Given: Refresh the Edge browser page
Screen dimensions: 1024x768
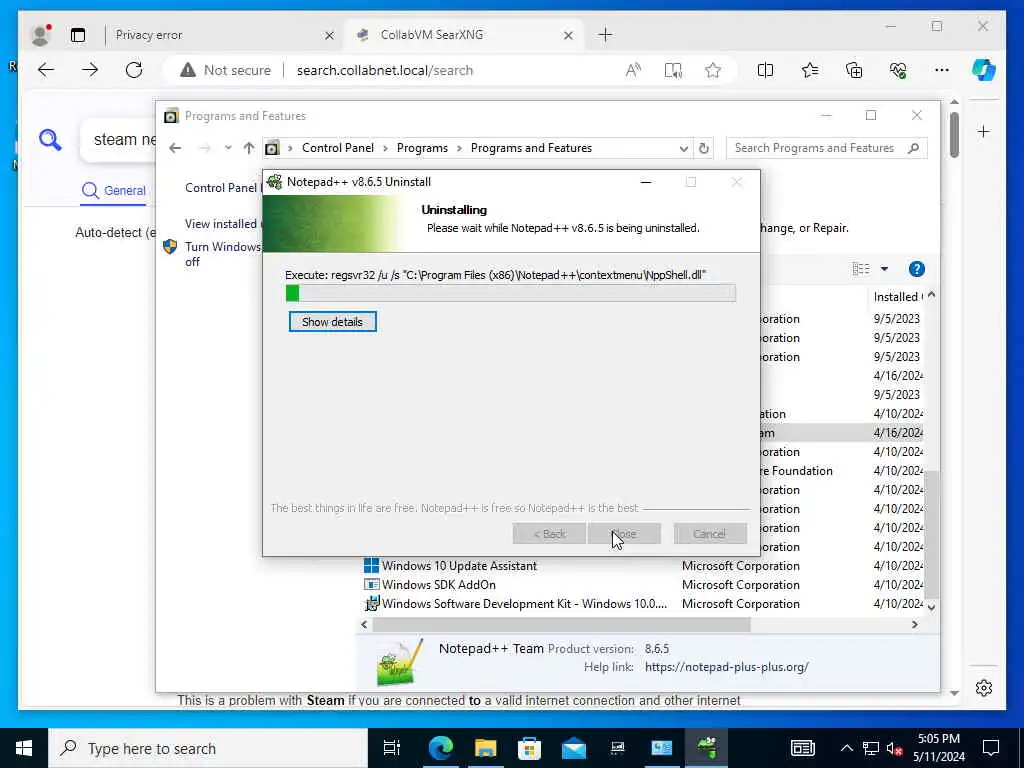Looking at the screenshot, I should [x=134, y=70].
